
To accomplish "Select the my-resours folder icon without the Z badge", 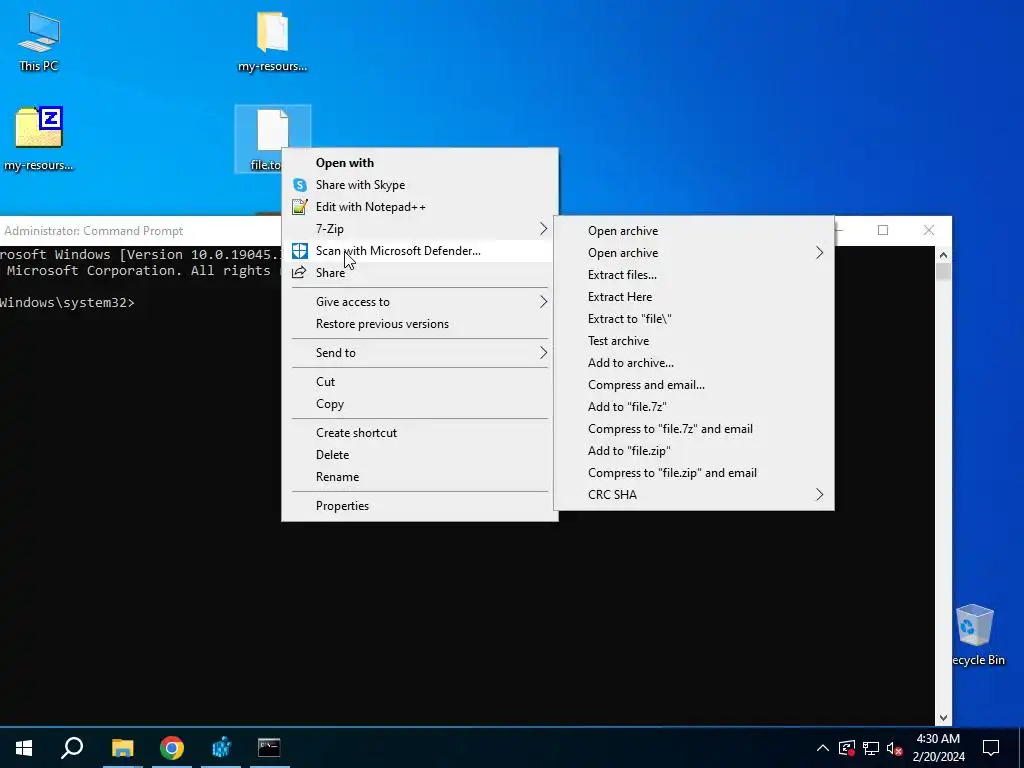I will coord(272,41).
